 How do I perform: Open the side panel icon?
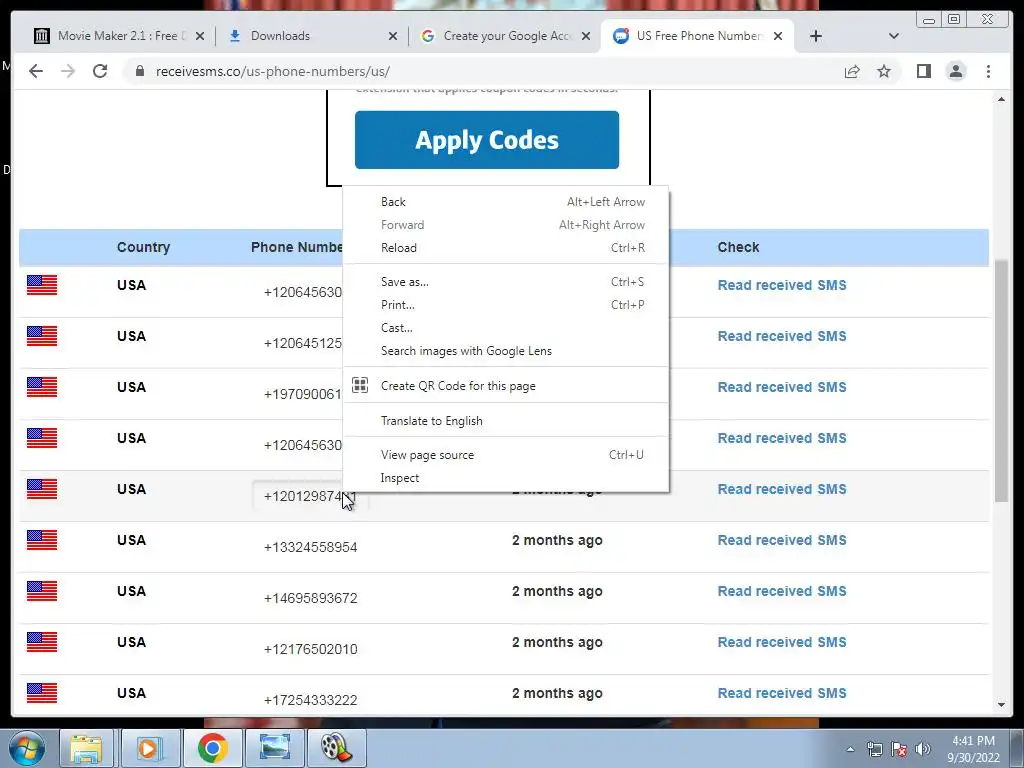point(923,71)
